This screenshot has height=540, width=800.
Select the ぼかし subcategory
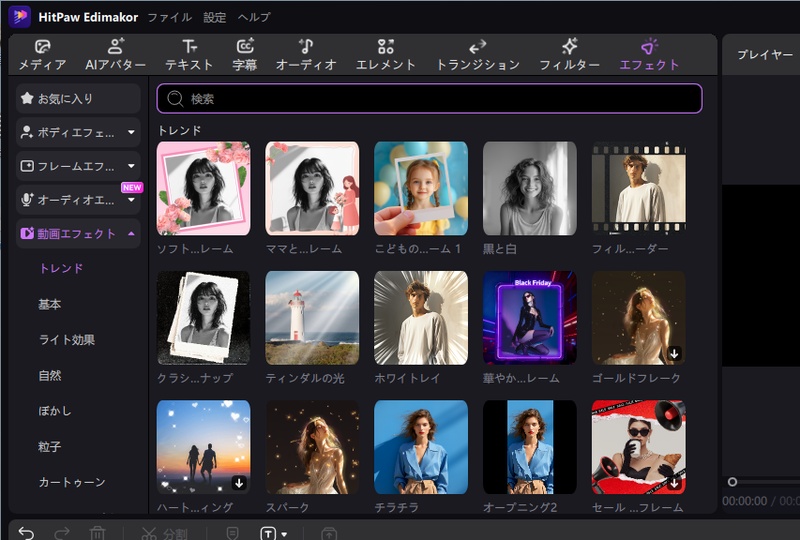[x=55, y=411]
